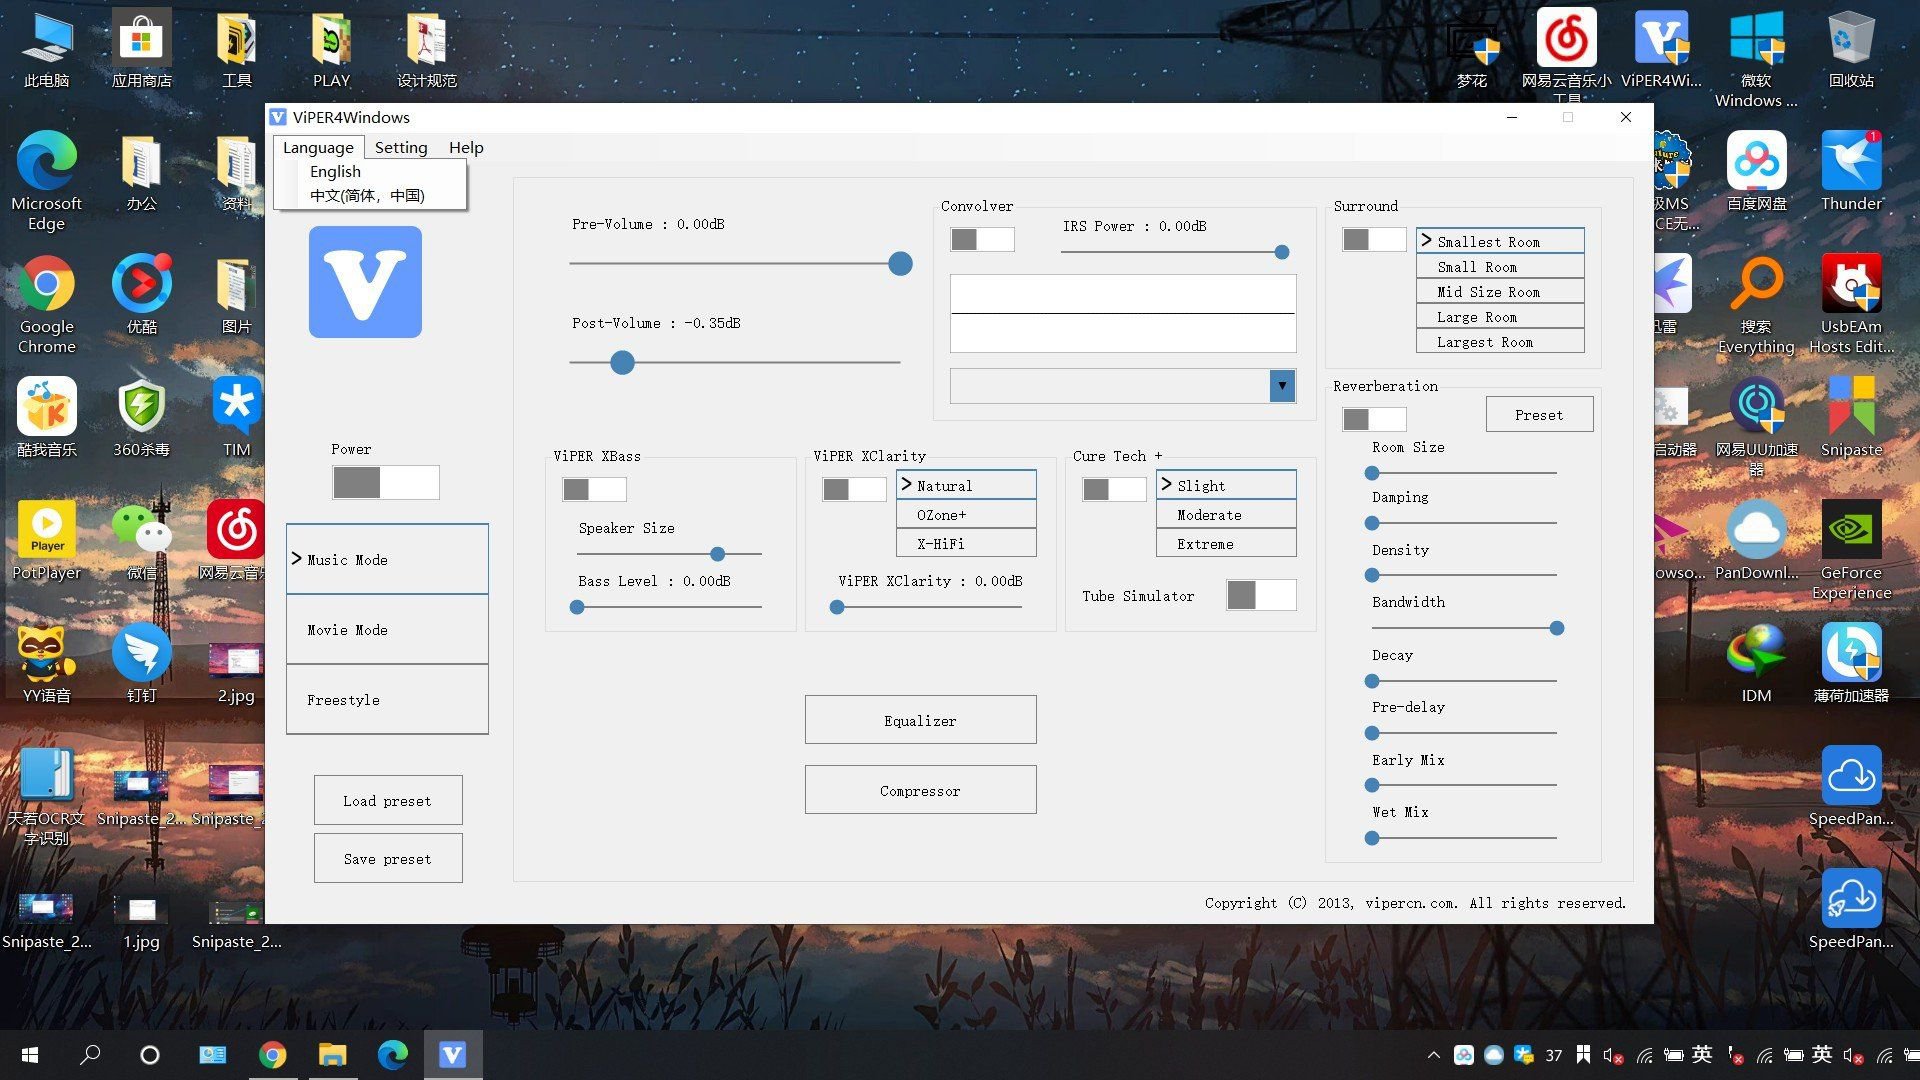This screenshot has height=1080, width=1920.
Task: Open the 薄荷加速器 desktop icon
Action: (1851, 664)
